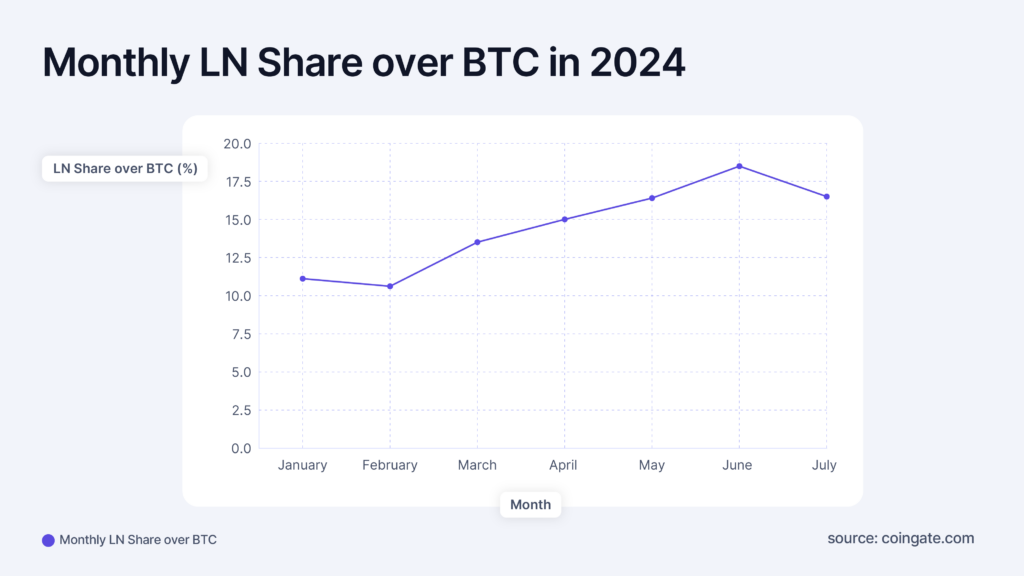The image size is (1024, 576).
Task: Click the source: coingate.com text
Action: (901, 538)
